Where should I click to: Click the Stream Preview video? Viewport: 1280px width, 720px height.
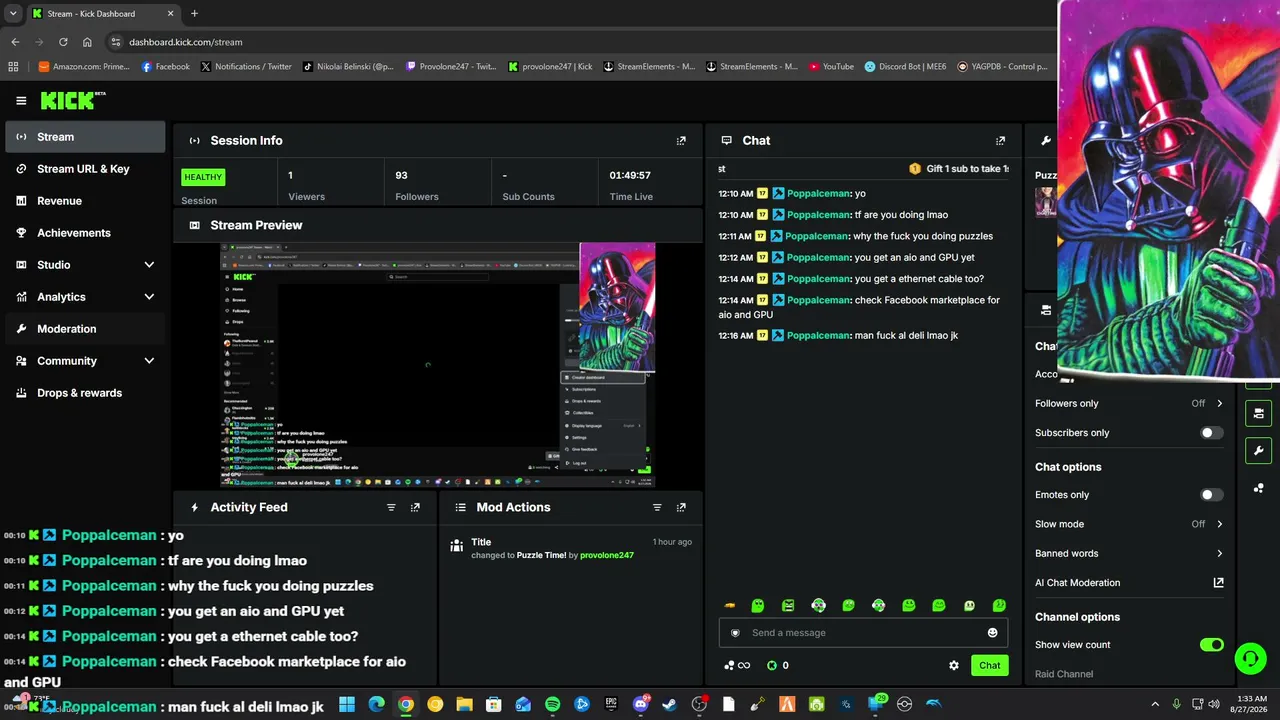438,365
